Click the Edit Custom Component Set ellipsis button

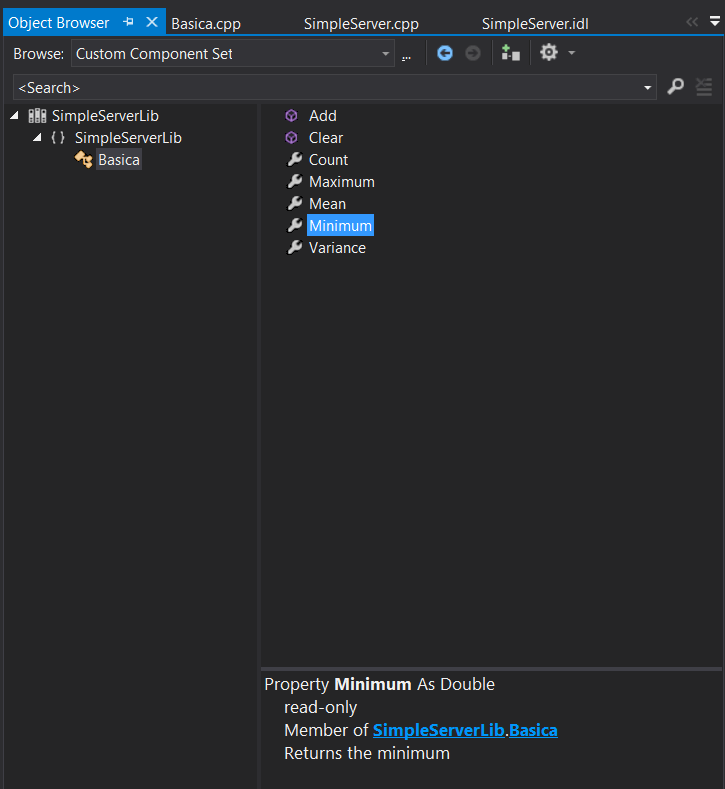(406, 54)
